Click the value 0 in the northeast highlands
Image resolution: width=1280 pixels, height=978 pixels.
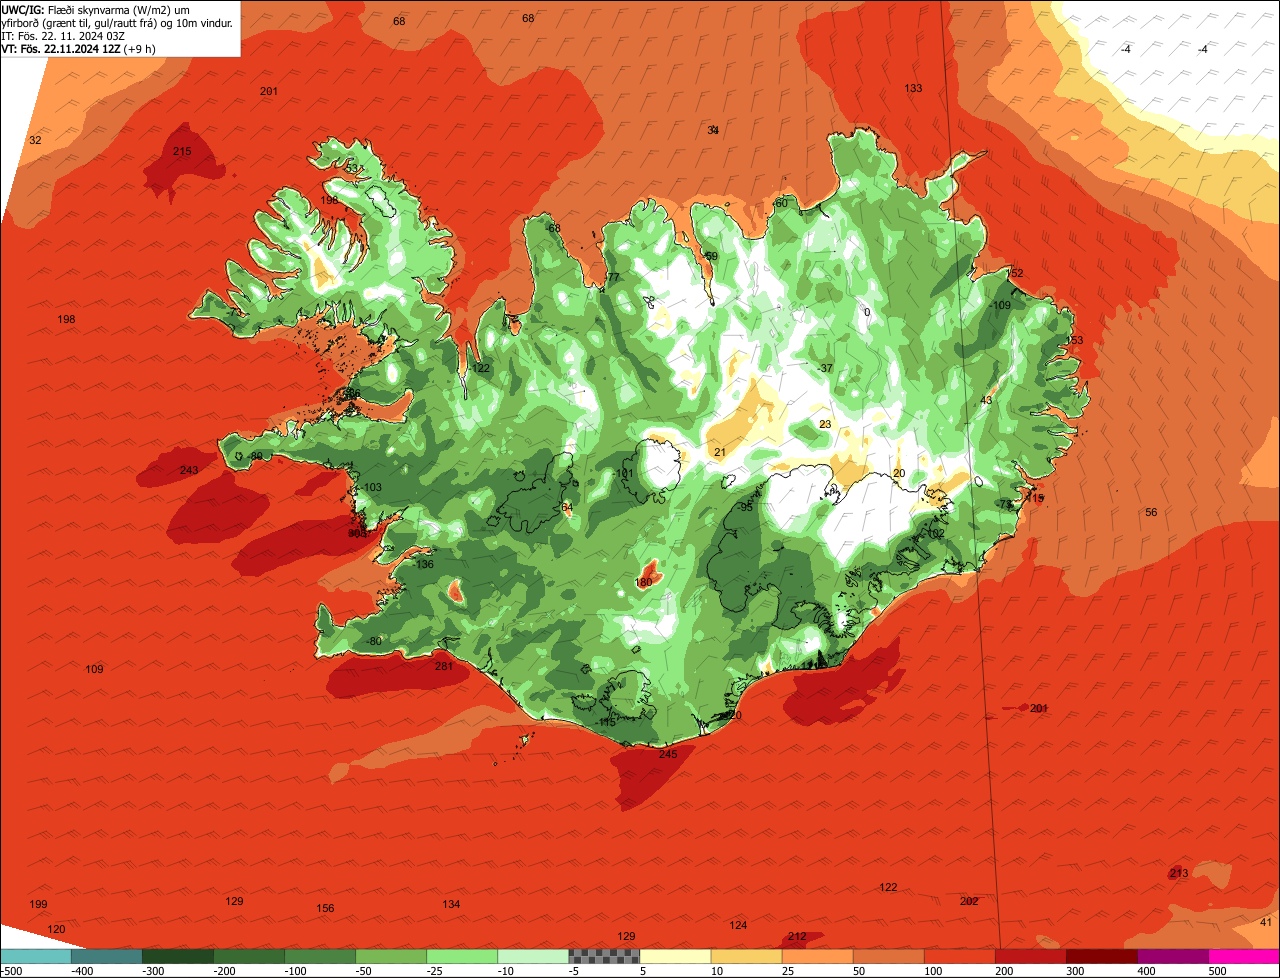pyautogui.click(x=867, y=313)
